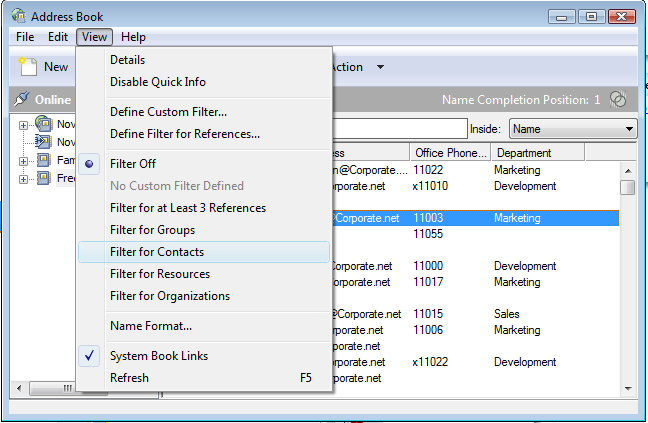Close the open View menu
This screenshot has height=423, width=648.
[x=94, y=37]
